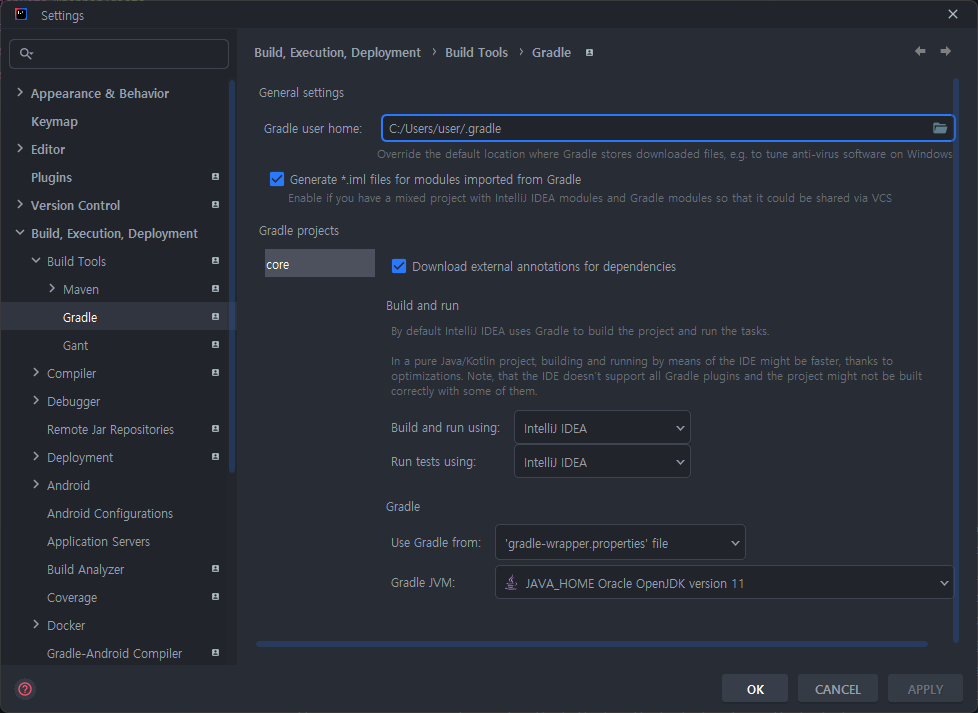
Task: Select Gradle in settings tree
Action: point(80,318)
